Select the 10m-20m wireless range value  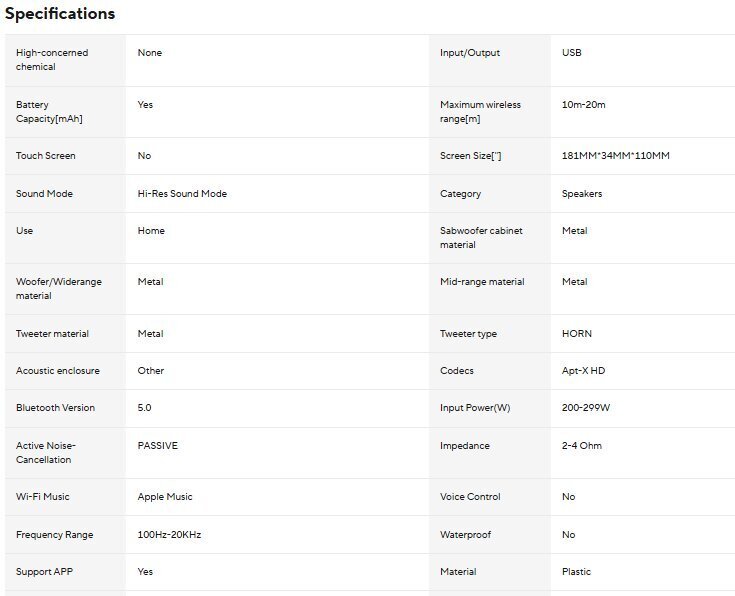(x=583, y=105)
